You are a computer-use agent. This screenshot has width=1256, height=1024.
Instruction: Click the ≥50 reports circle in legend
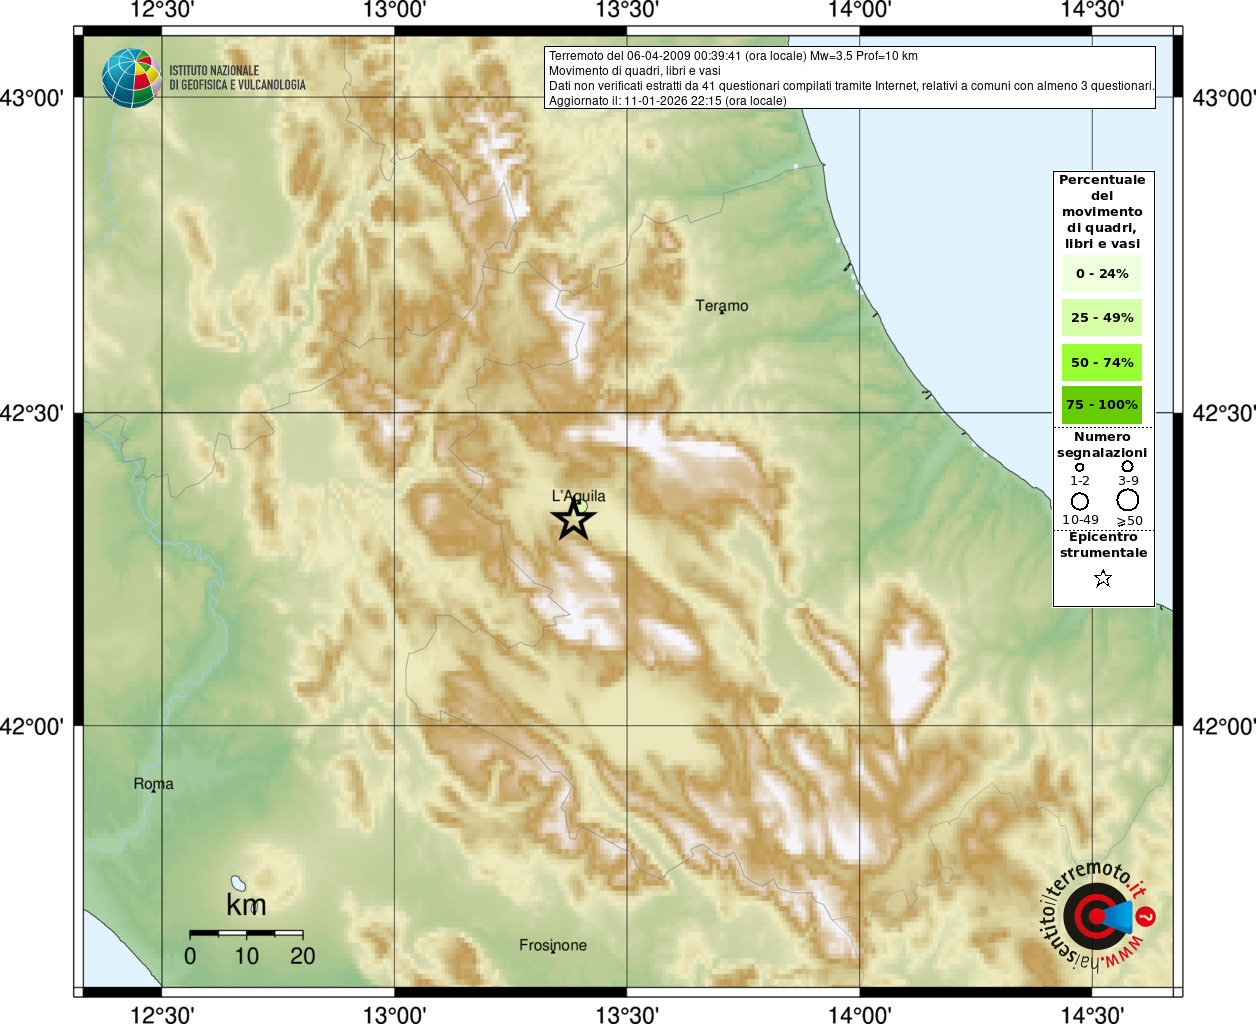pos(1128,500)
